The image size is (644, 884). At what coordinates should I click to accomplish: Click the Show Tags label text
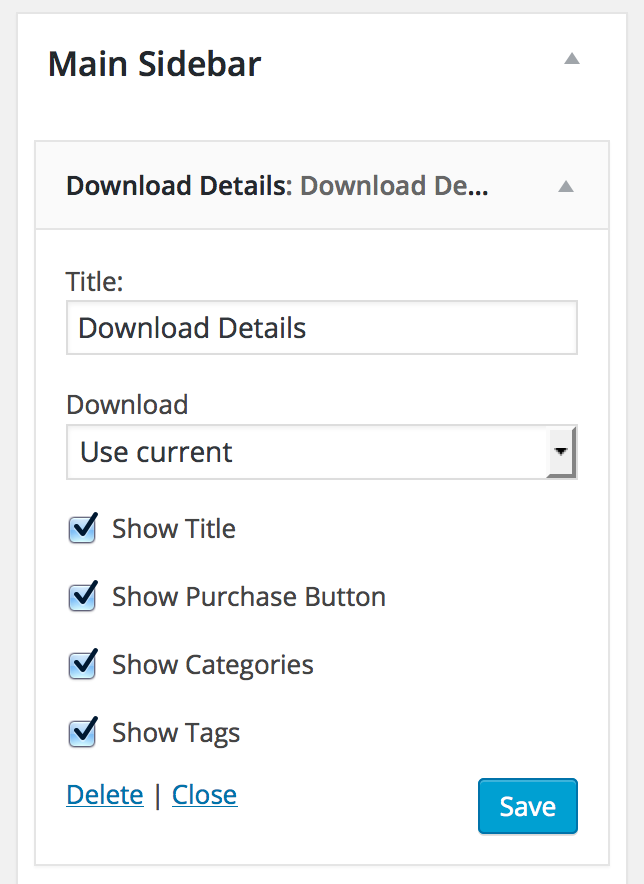pos(176,733)
